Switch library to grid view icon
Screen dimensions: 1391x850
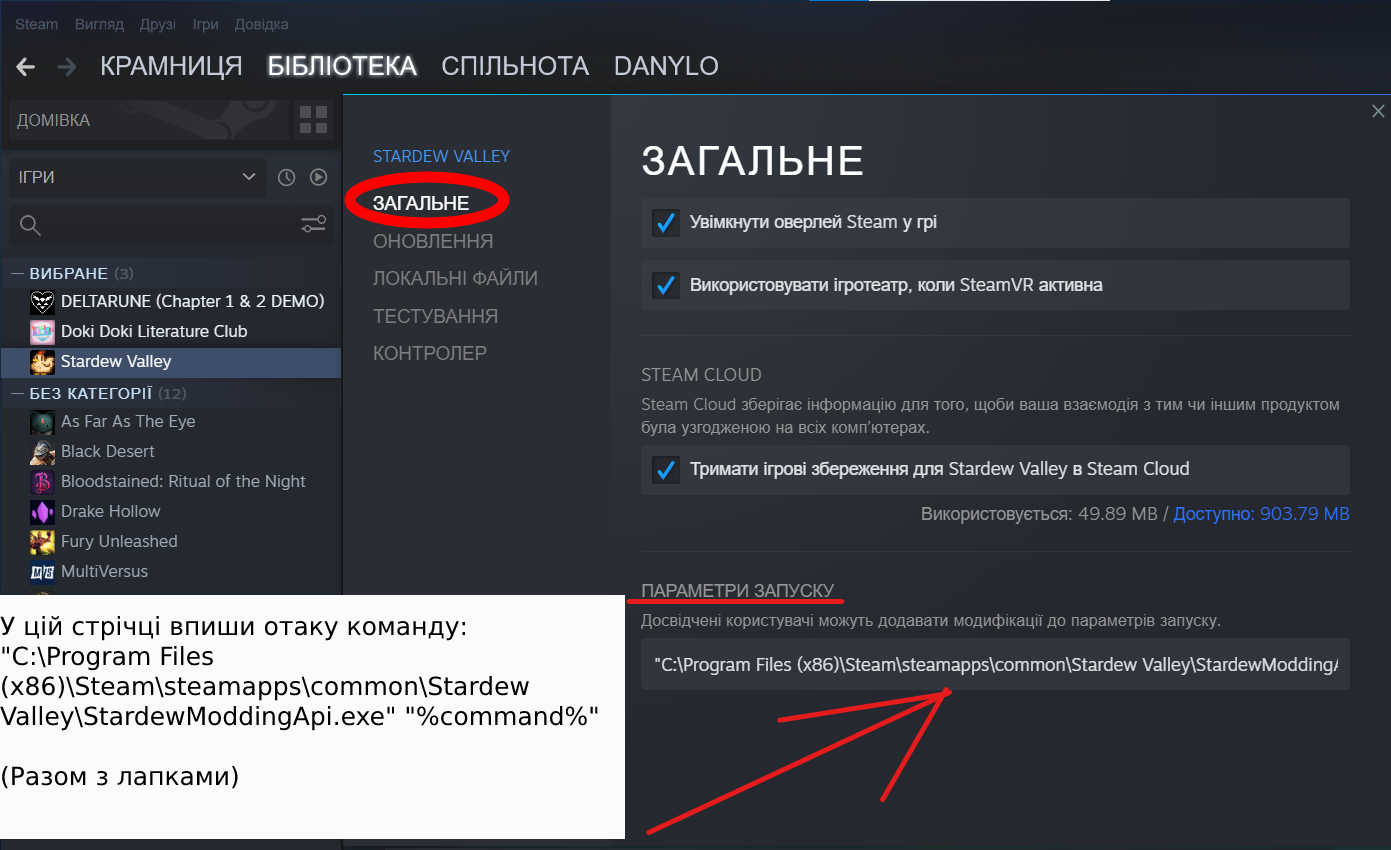(x=314, y=120)
